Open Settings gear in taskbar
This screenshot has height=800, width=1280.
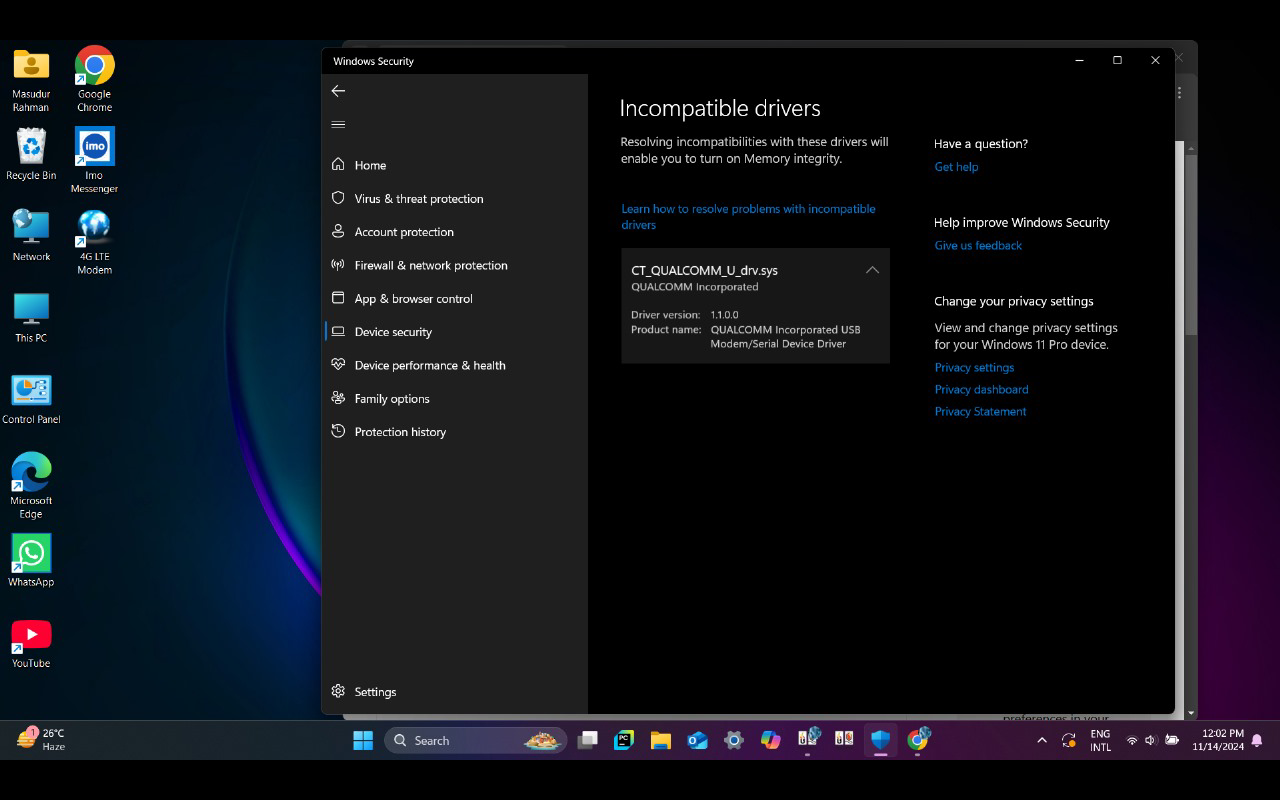coord(734,740)
